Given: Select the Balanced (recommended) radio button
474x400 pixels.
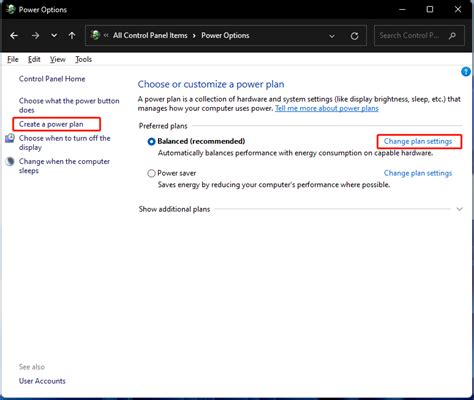Looking at the screenshot, I should [151, 142].
